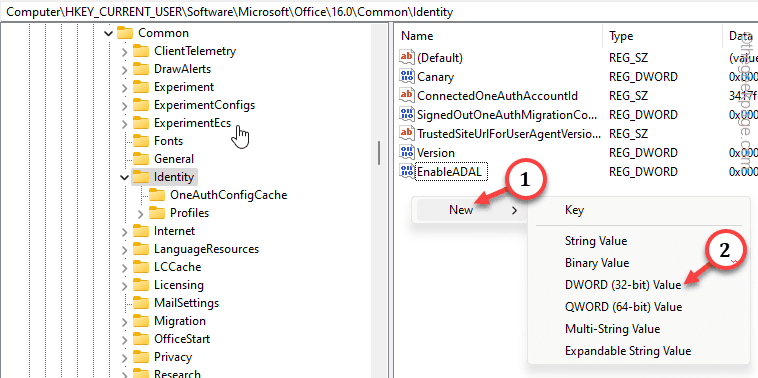The width and height of the screenshot is (758, 378).
Task: Click the OneAuthConfigCache folder icon
Action: click(x=157, y=195)
